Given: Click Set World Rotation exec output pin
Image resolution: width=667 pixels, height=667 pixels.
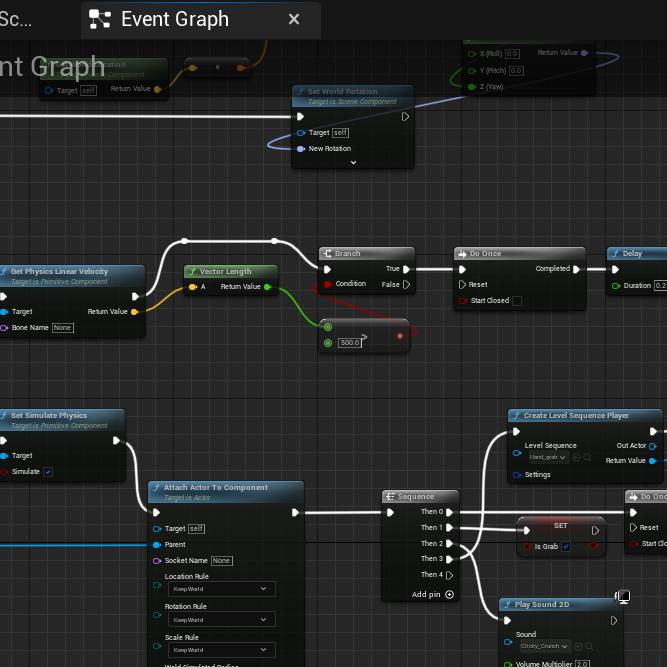Looking at the screenshot, I should pos(405,116).
